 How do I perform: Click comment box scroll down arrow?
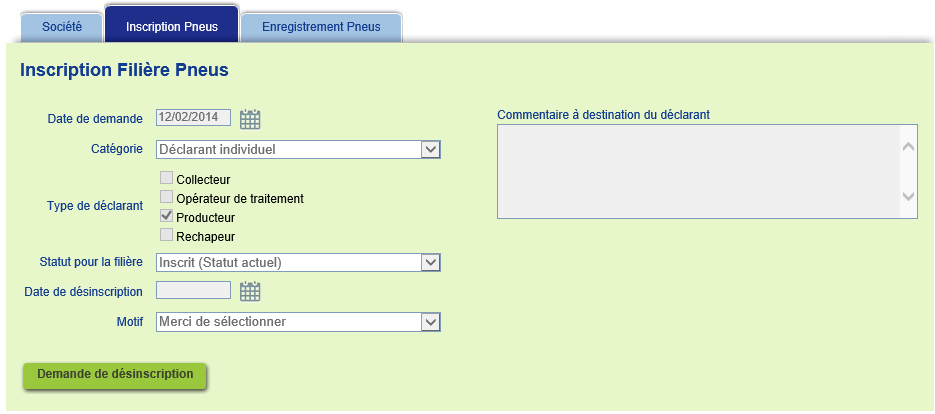pos(908,196)
